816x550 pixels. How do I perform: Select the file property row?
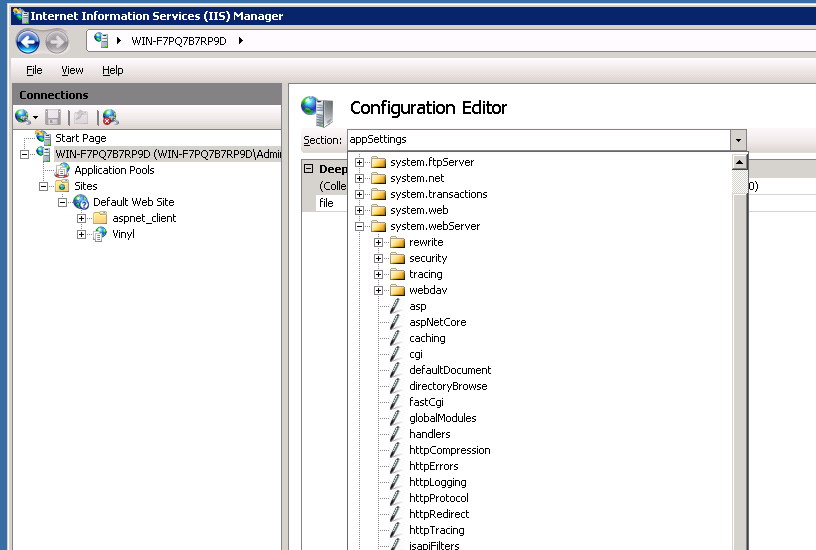click(326, 203)
